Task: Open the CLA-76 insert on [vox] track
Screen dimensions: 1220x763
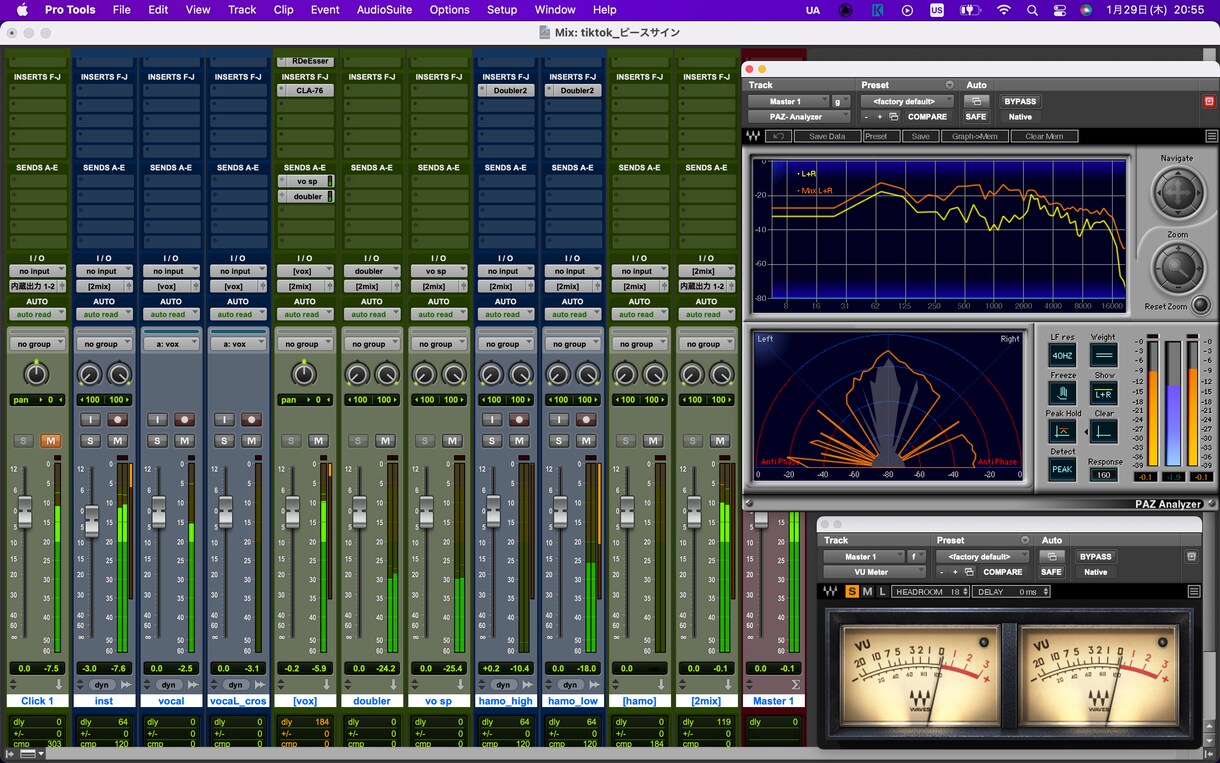Action: (x=305, y=91)
